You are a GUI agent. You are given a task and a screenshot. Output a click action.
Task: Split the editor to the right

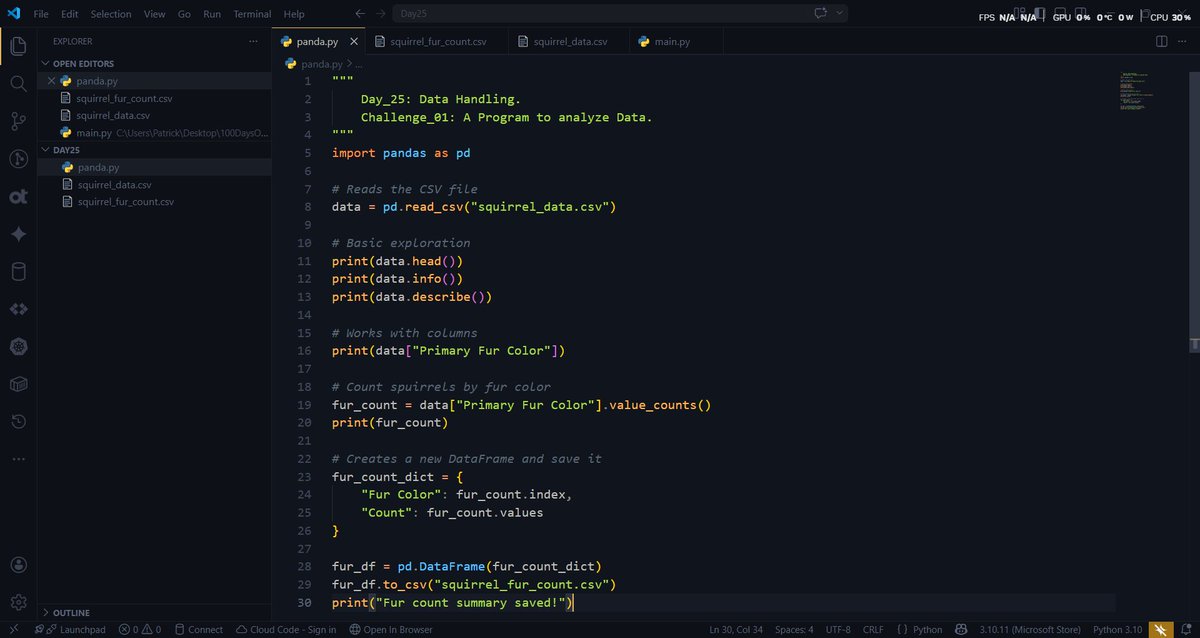click(x=1161, y=41)
